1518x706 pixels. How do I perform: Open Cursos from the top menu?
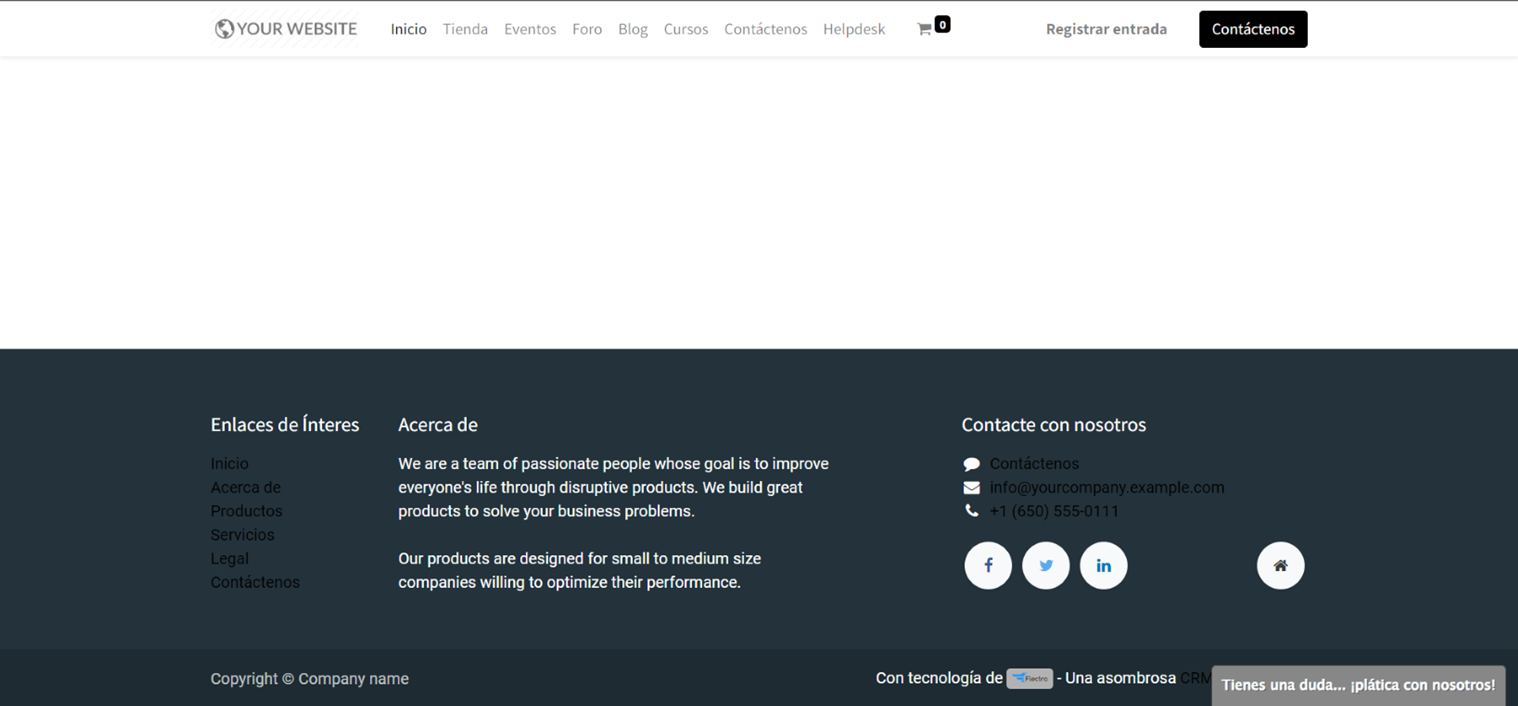(x=686, y=29)
